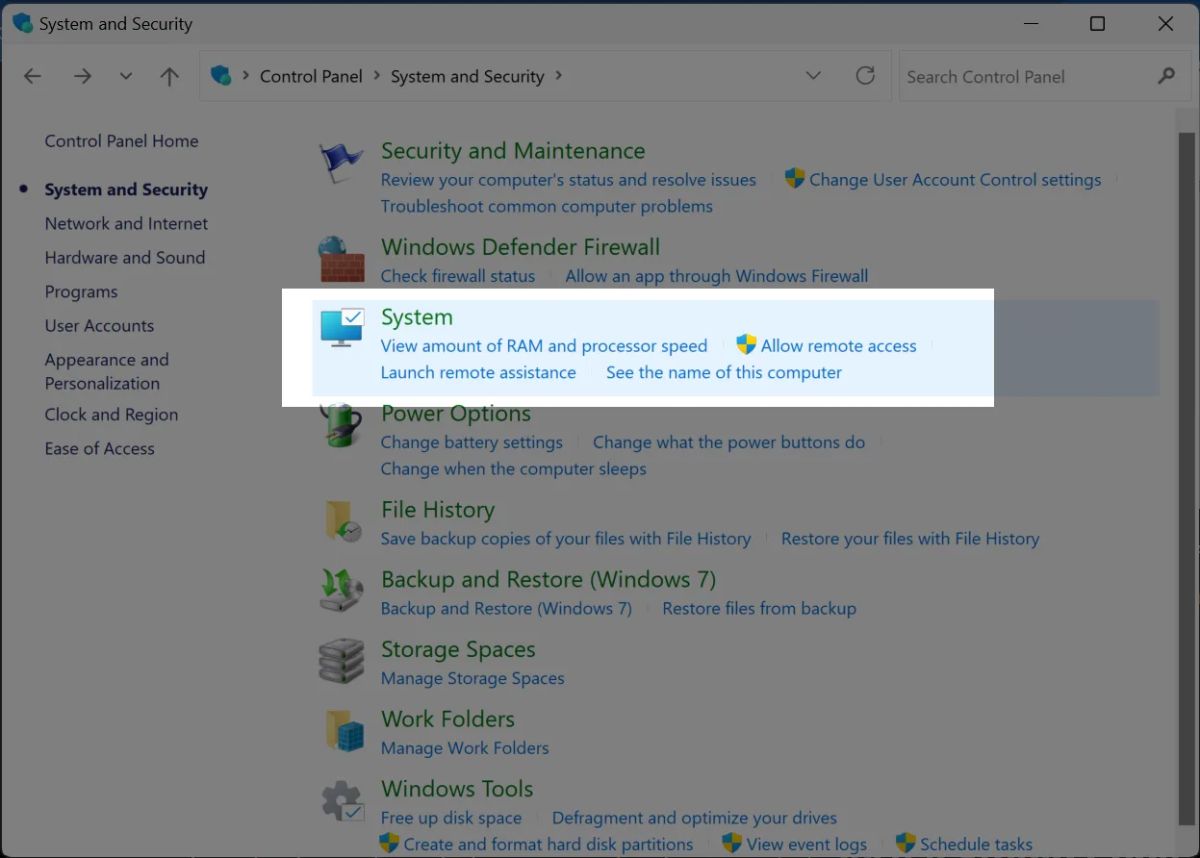Open the File History folder icon

coord(342,522)
